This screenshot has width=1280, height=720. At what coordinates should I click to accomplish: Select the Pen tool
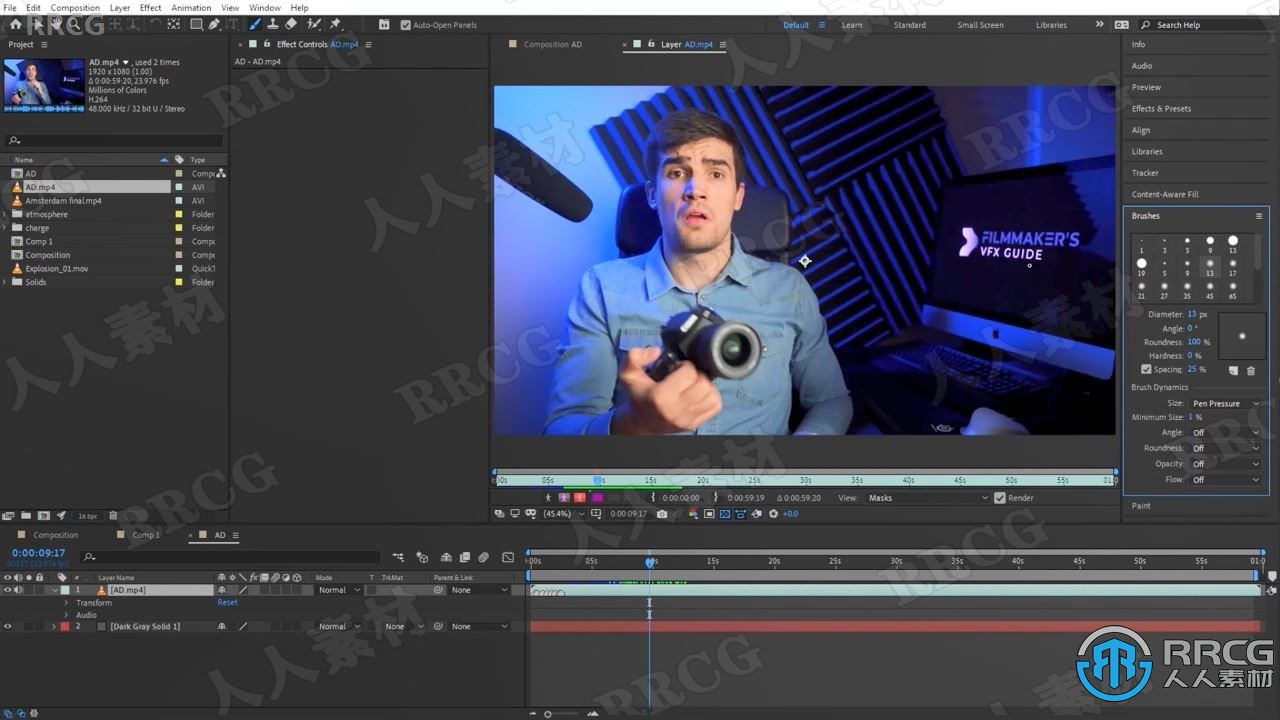[214, 24]
